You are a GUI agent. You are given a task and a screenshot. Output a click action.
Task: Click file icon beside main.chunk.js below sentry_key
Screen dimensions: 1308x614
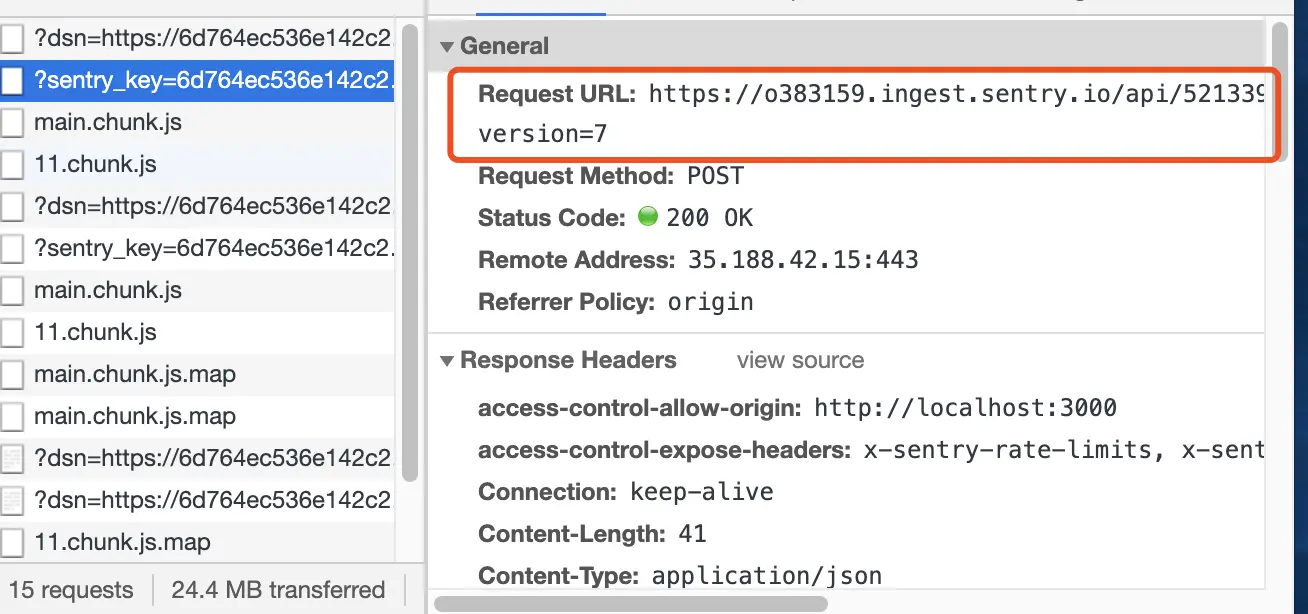coord(12,123)
